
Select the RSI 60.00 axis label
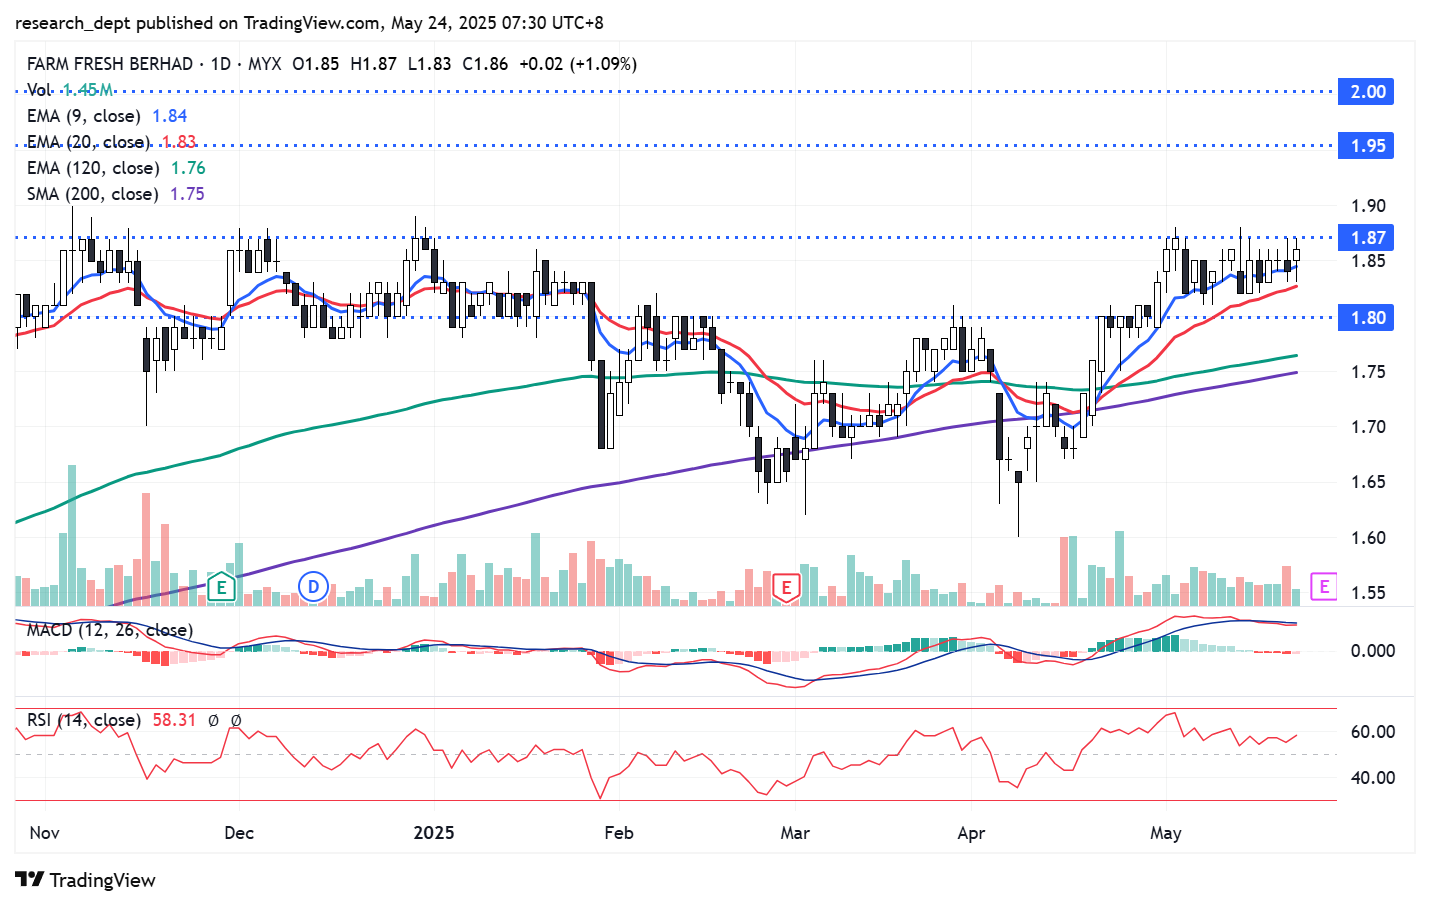[x=1373, y=732]
